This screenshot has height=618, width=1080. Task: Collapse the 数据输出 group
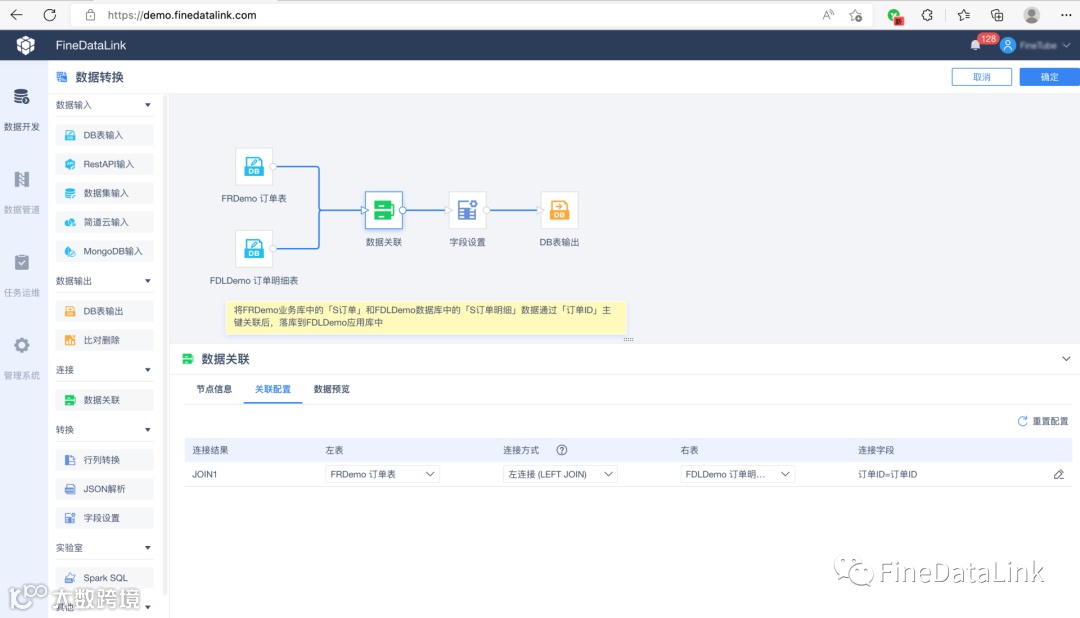click(147, 280)
